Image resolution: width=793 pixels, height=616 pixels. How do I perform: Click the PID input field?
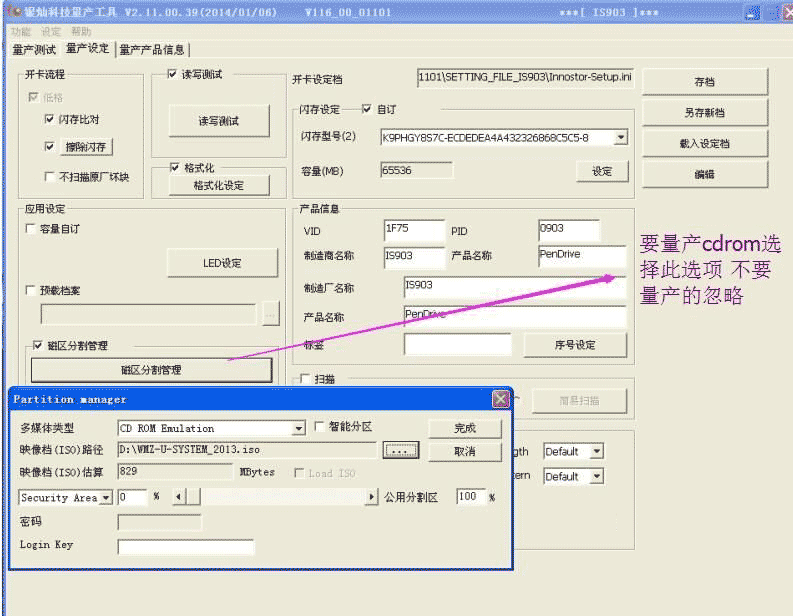click(569, 230)
